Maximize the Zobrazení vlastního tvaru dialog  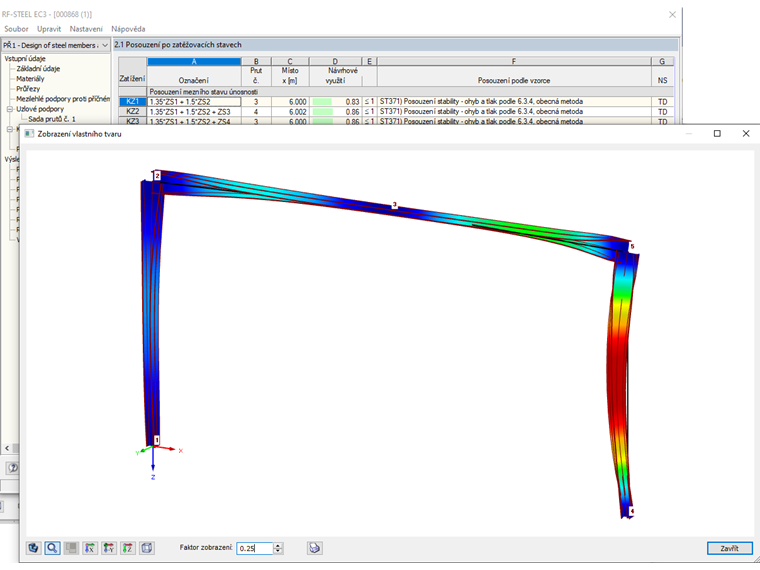coord(717,134)
